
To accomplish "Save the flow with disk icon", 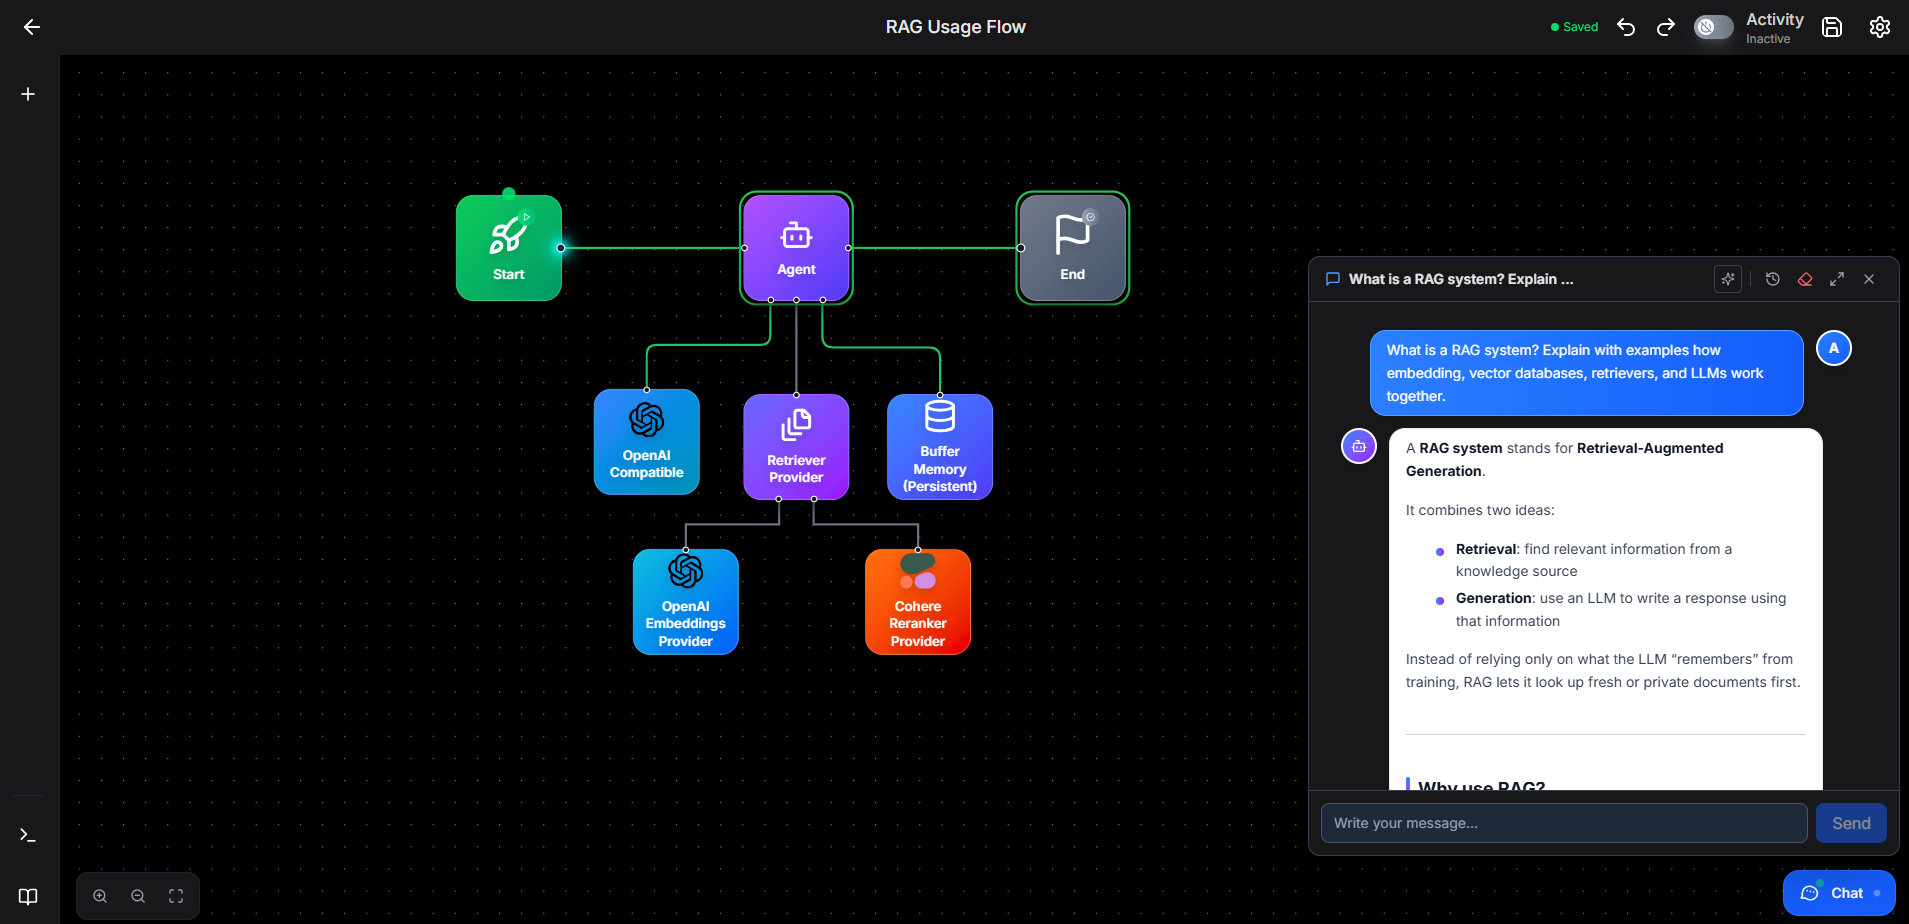I will pyautogui.click(x=1832, y=27).
